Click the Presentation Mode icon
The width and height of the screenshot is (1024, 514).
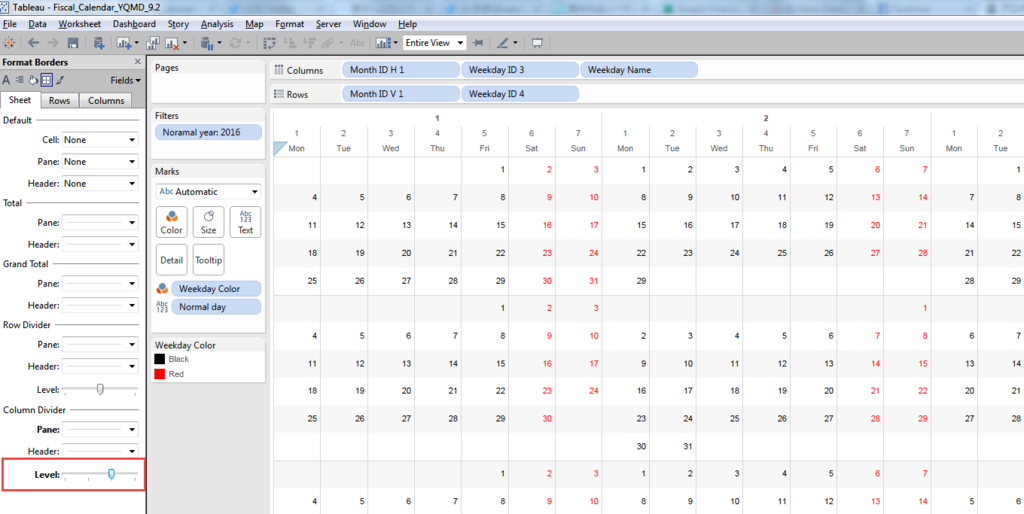tap(537, 43)
